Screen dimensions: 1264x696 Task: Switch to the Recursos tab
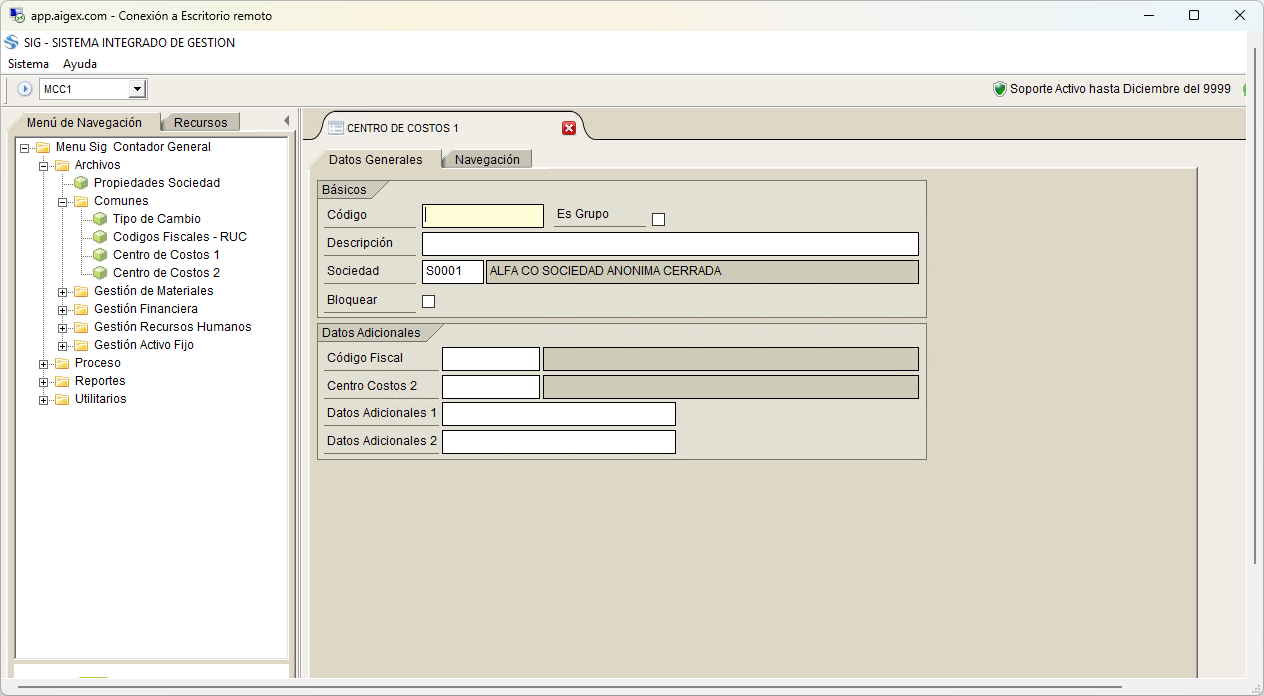point(201,122)
